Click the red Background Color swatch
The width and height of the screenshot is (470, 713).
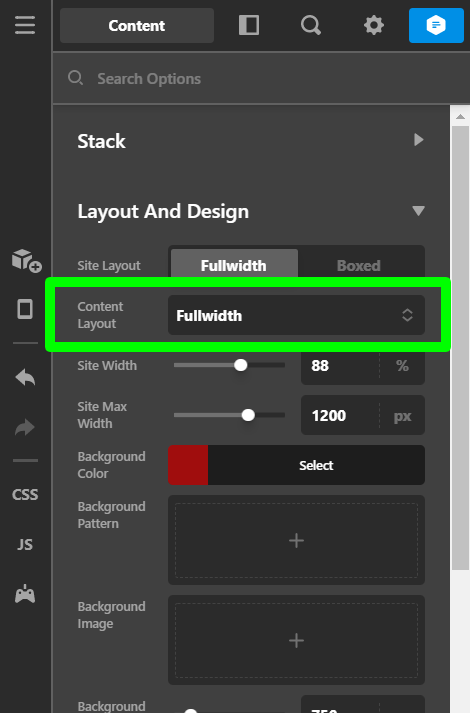tap(188, 465)
